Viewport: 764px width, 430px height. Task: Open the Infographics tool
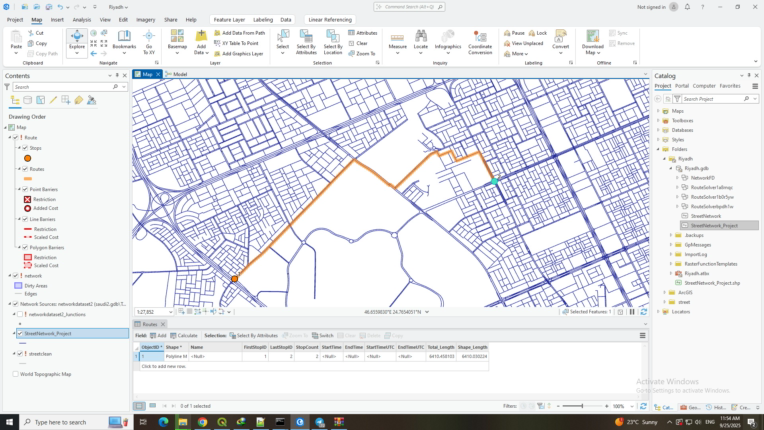(448, 40)
